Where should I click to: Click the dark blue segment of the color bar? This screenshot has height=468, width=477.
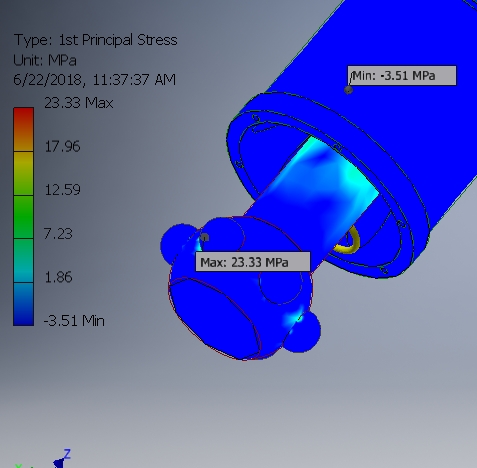point(23,304)
